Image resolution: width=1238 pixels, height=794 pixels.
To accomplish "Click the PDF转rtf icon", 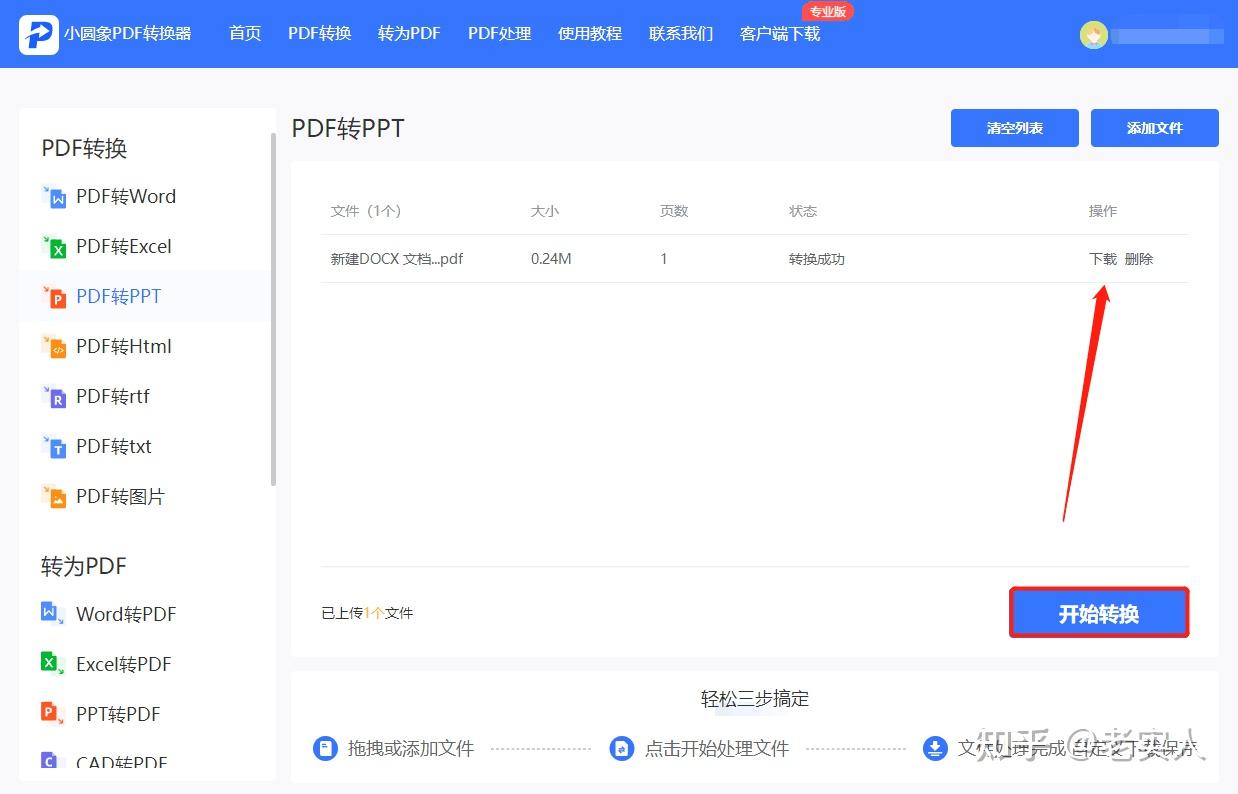I will point(54,397).
